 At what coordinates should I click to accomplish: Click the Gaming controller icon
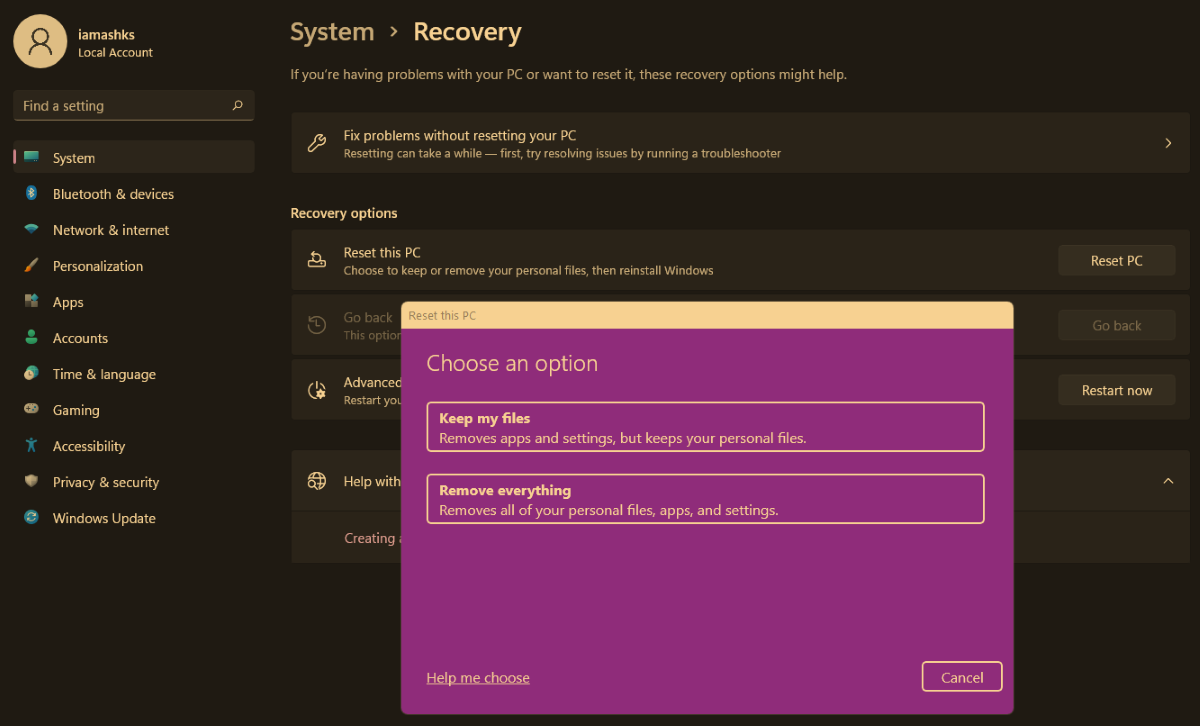(32, 409)
